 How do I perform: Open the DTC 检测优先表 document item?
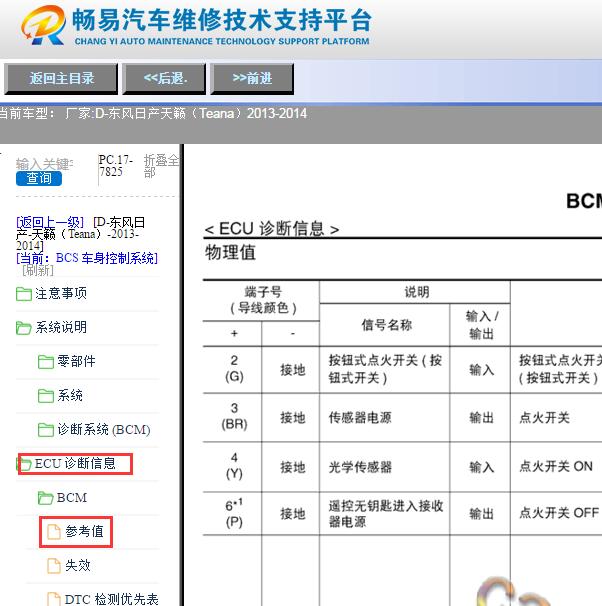tap(112, 599)
